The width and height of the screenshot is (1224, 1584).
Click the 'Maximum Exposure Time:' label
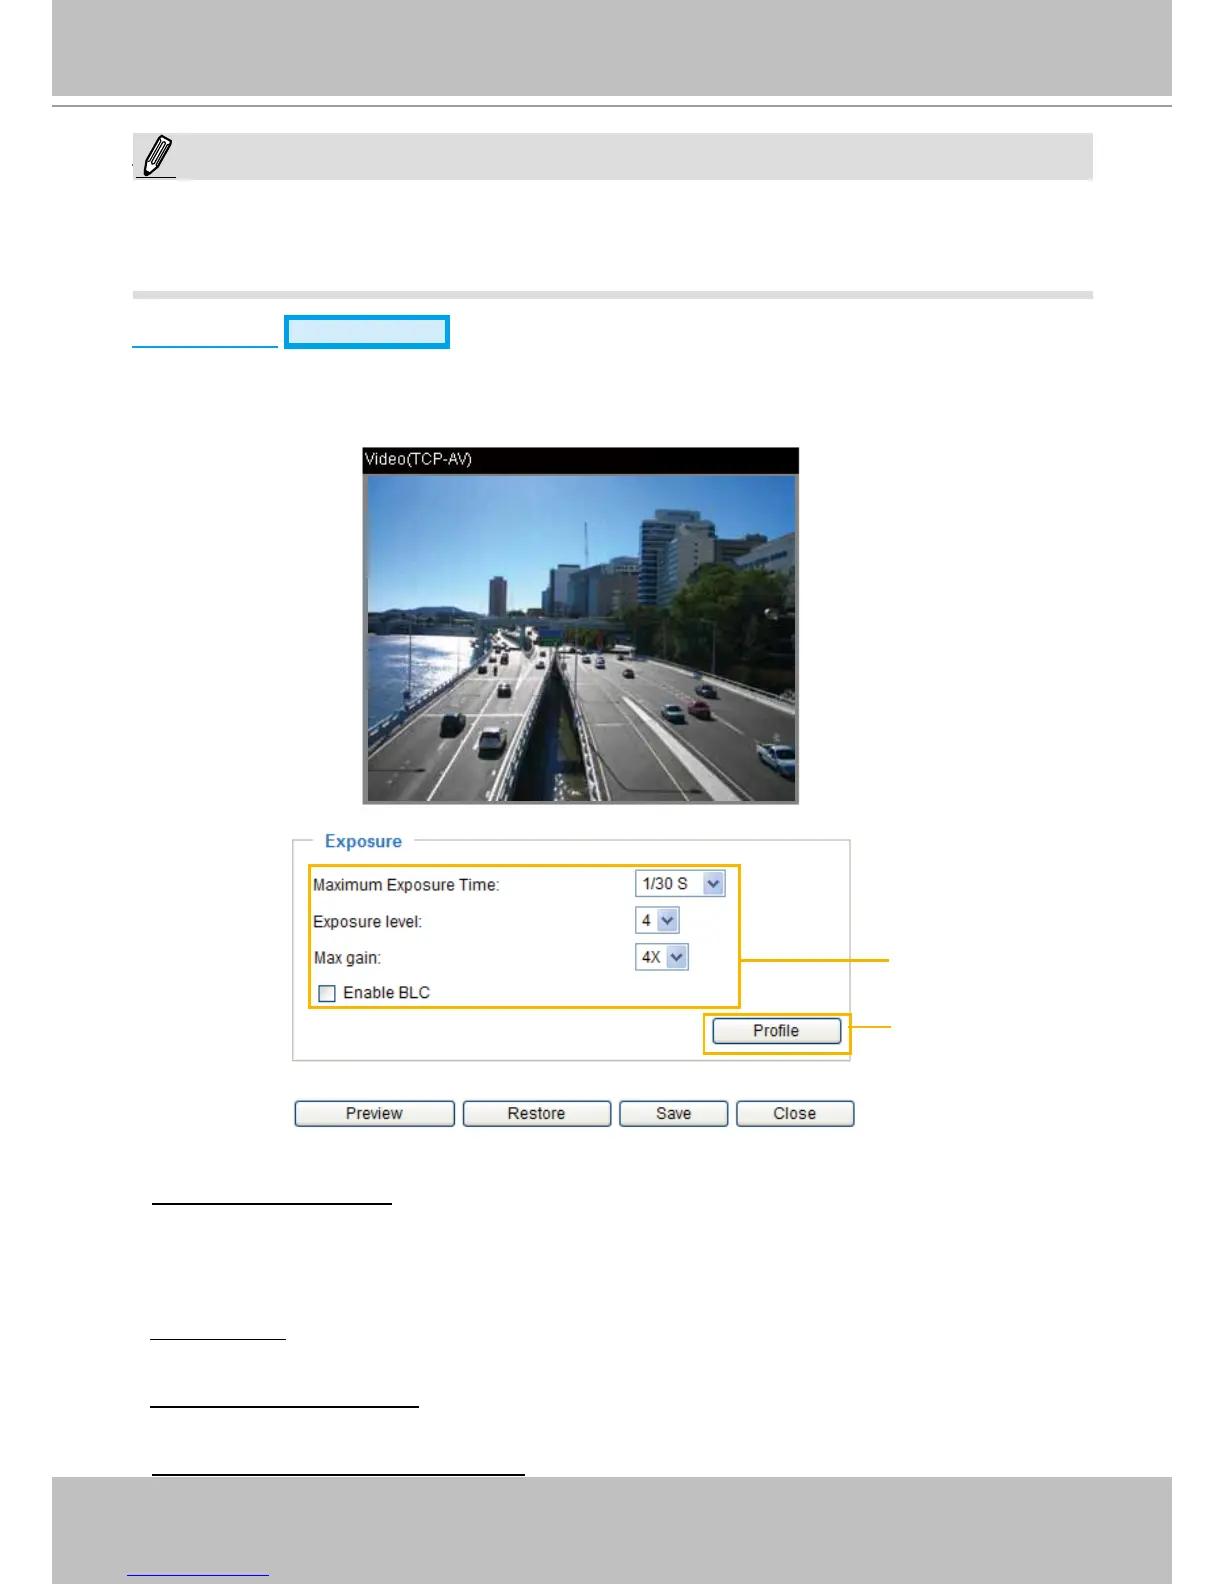click(x=406, y=885)
